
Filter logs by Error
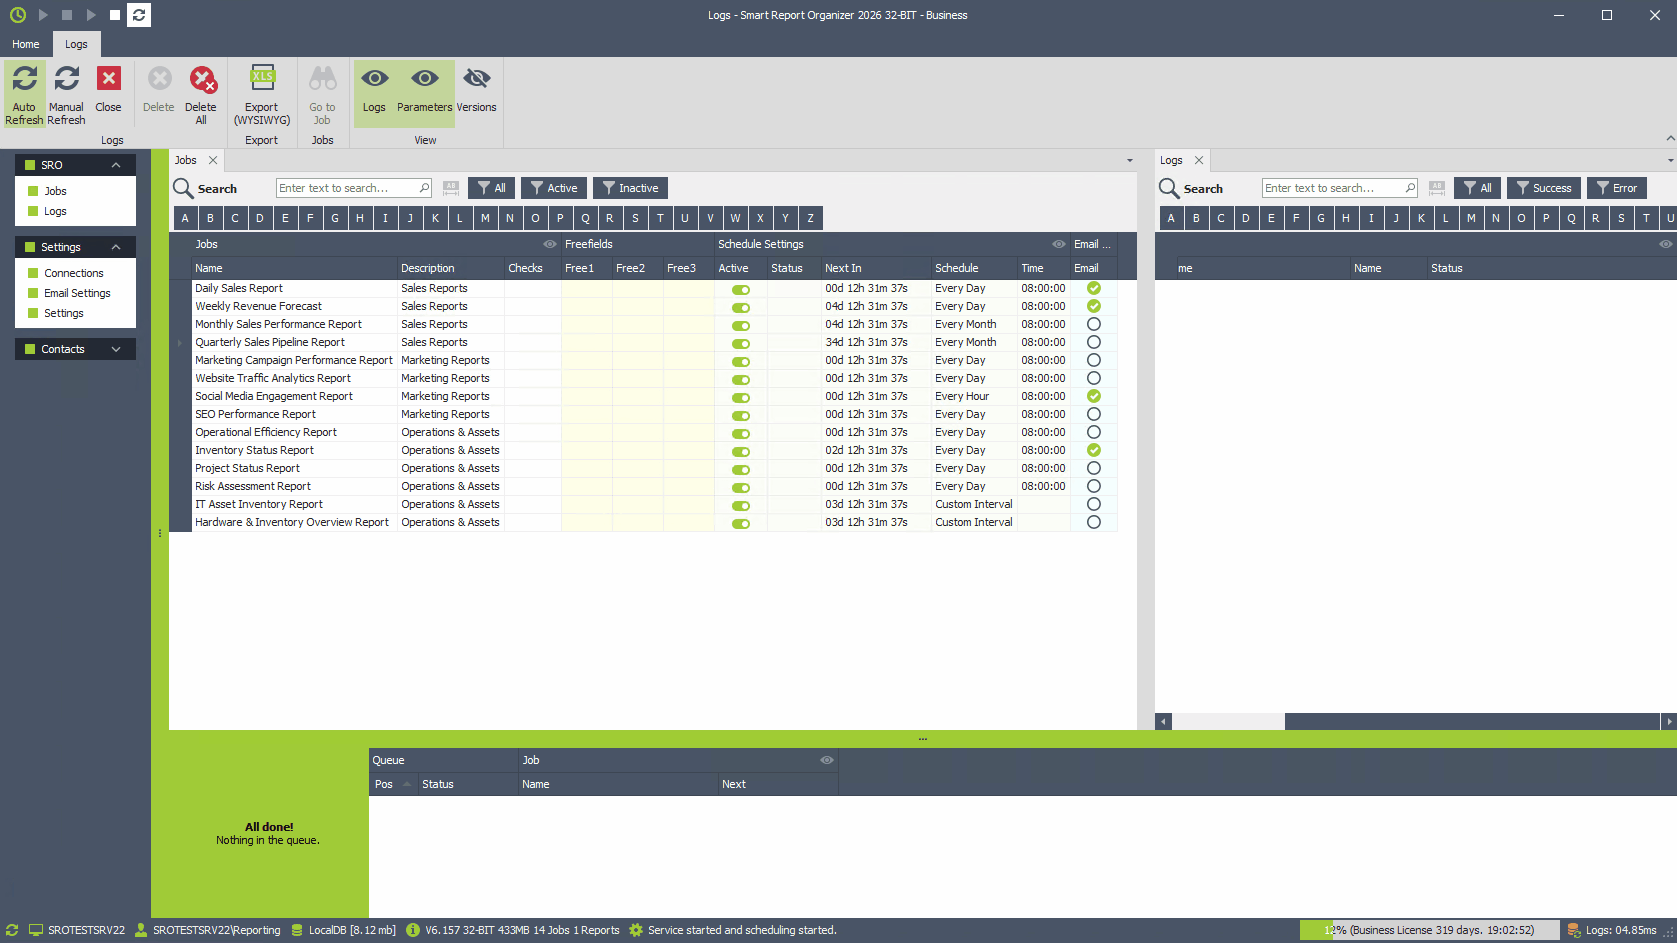1617,188
